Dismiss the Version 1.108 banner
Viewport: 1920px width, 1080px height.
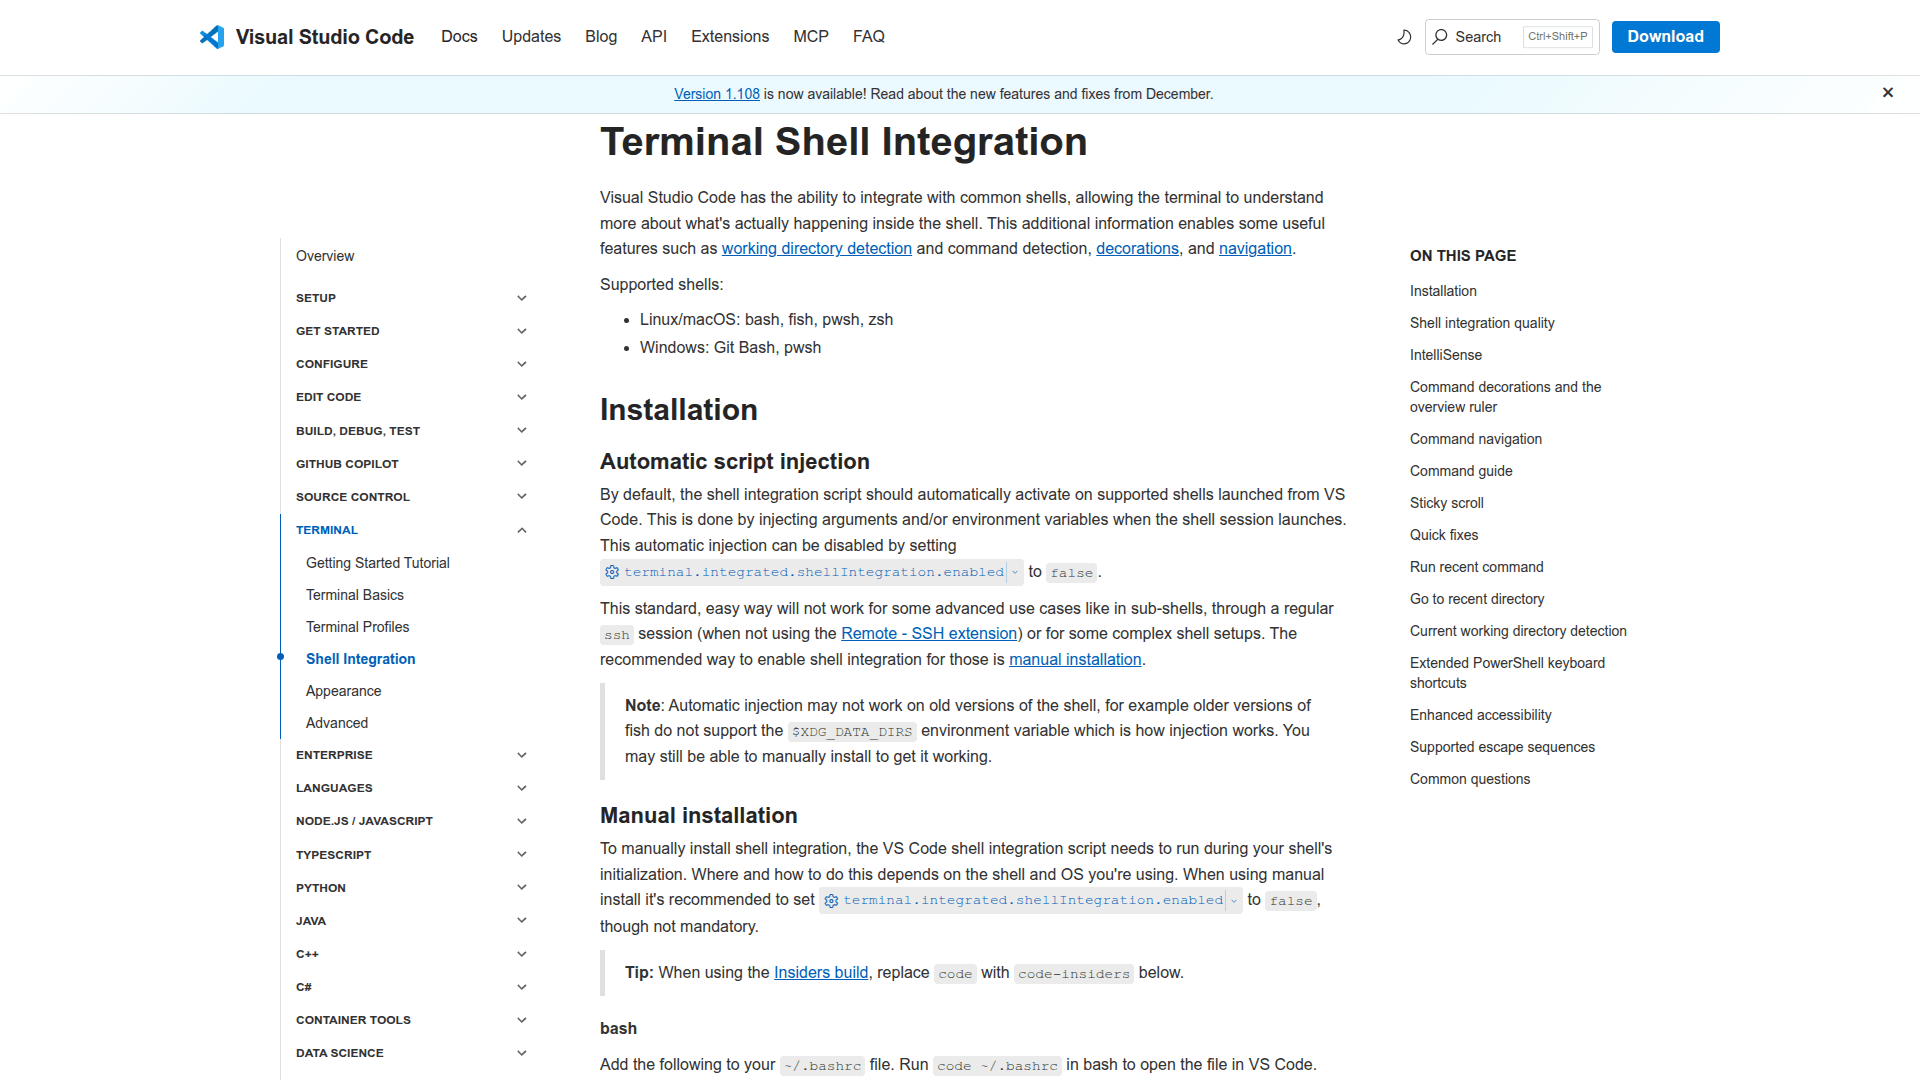[x=1888, y=92]
